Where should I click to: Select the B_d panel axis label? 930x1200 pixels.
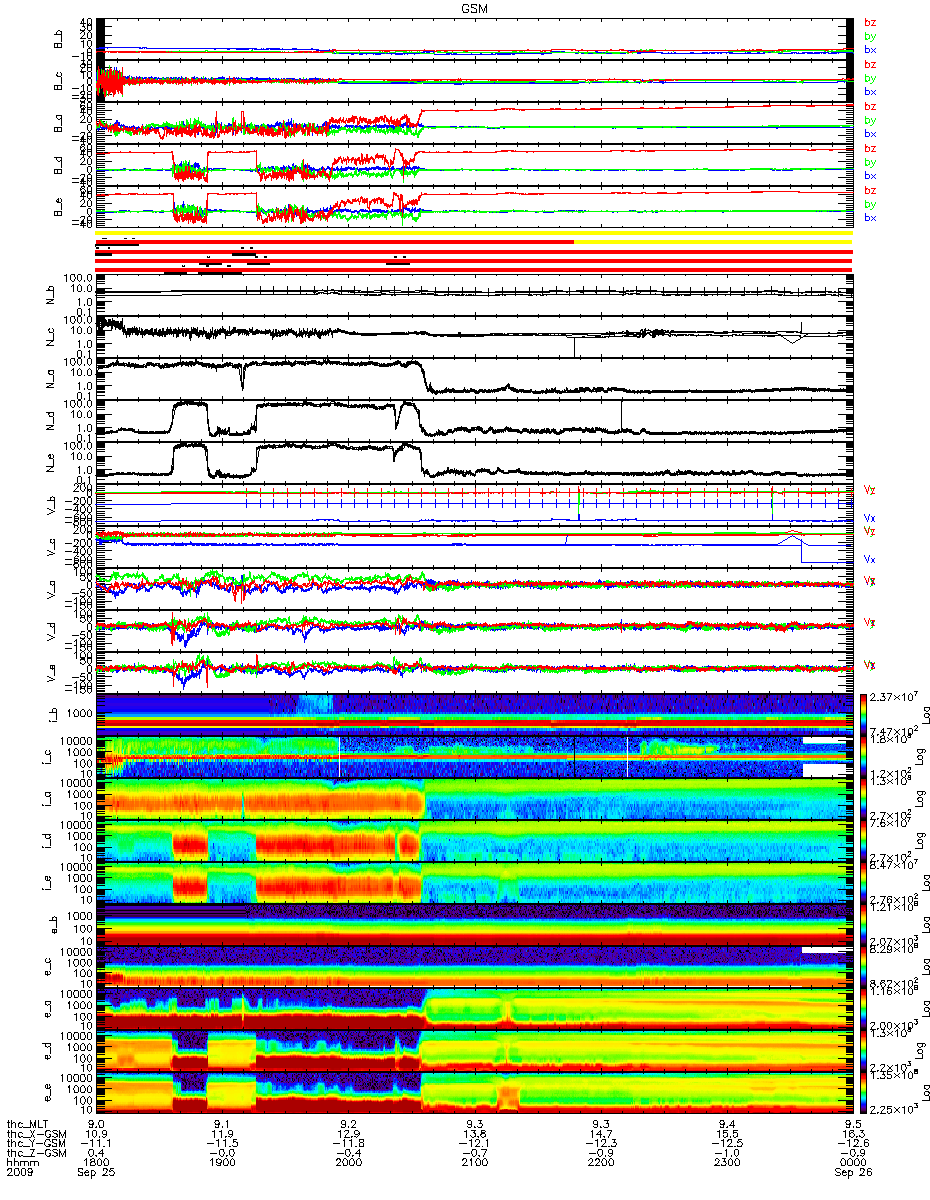(x=58, y=163)
